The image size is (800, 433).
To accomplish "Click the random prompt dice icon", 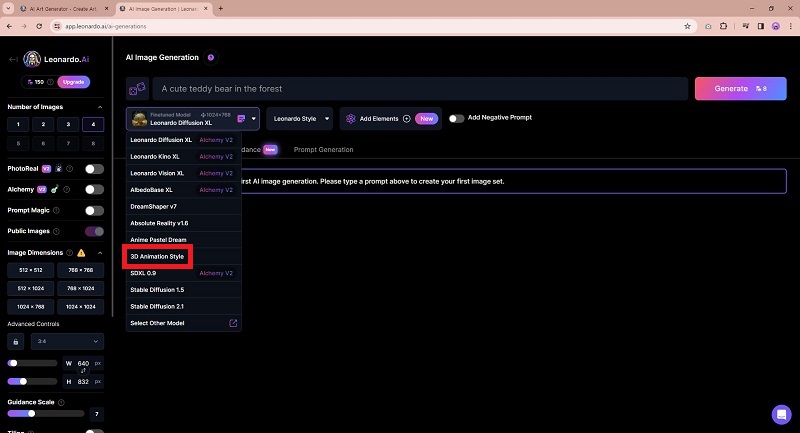I will [x=137, y=89].
